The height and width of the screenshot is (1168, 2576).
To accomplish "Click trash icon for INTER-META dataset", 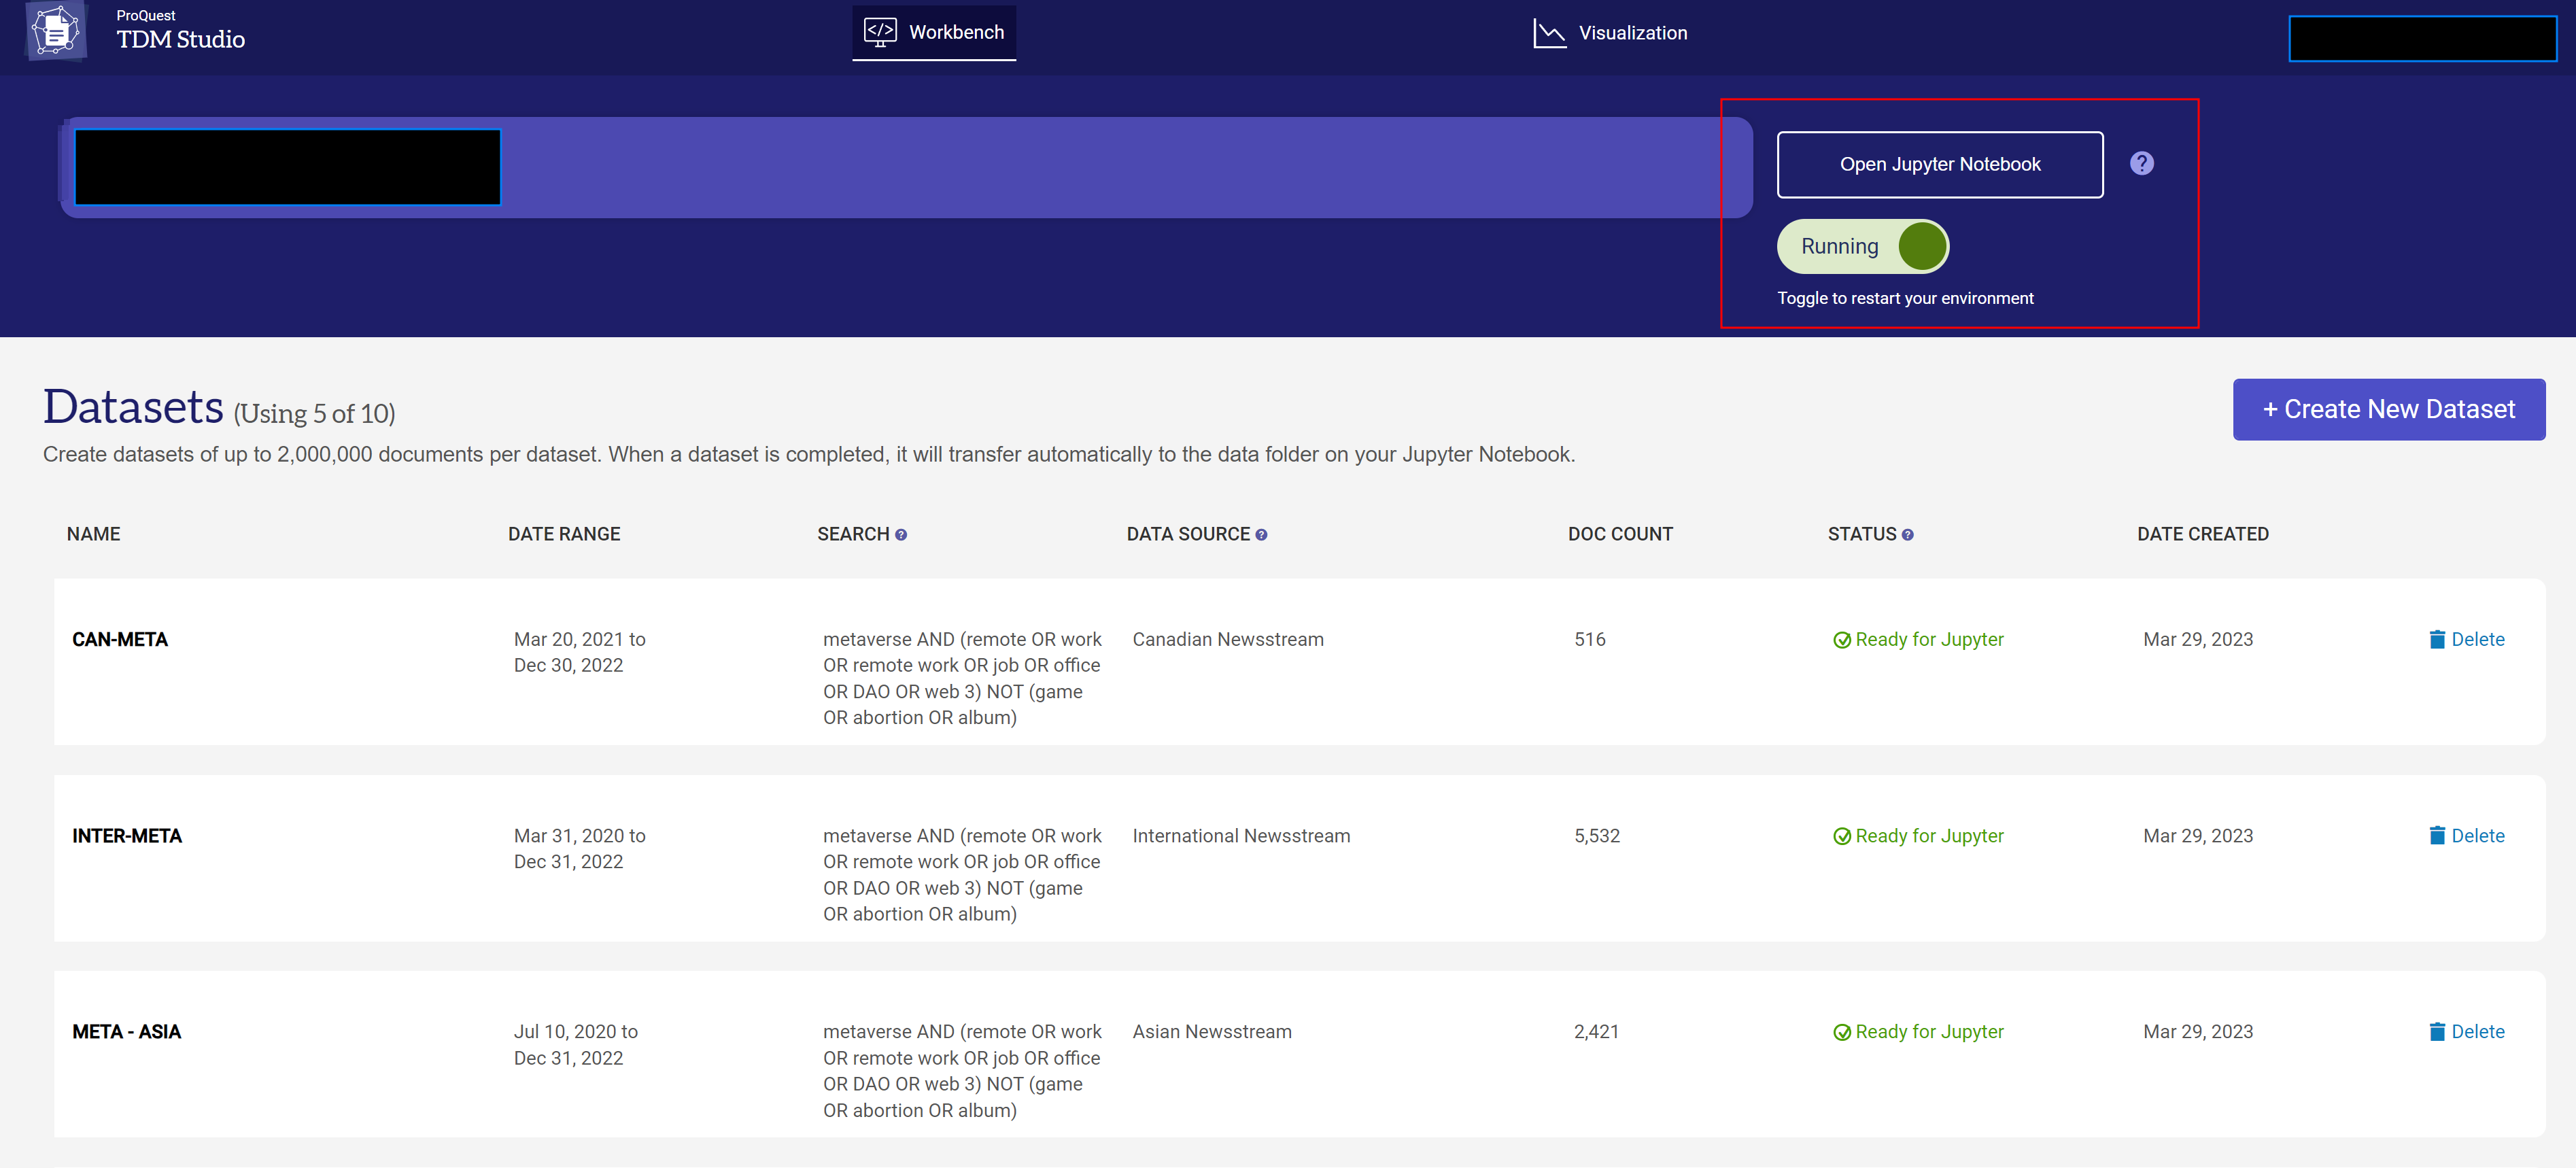I will [x=2437, y=836].
